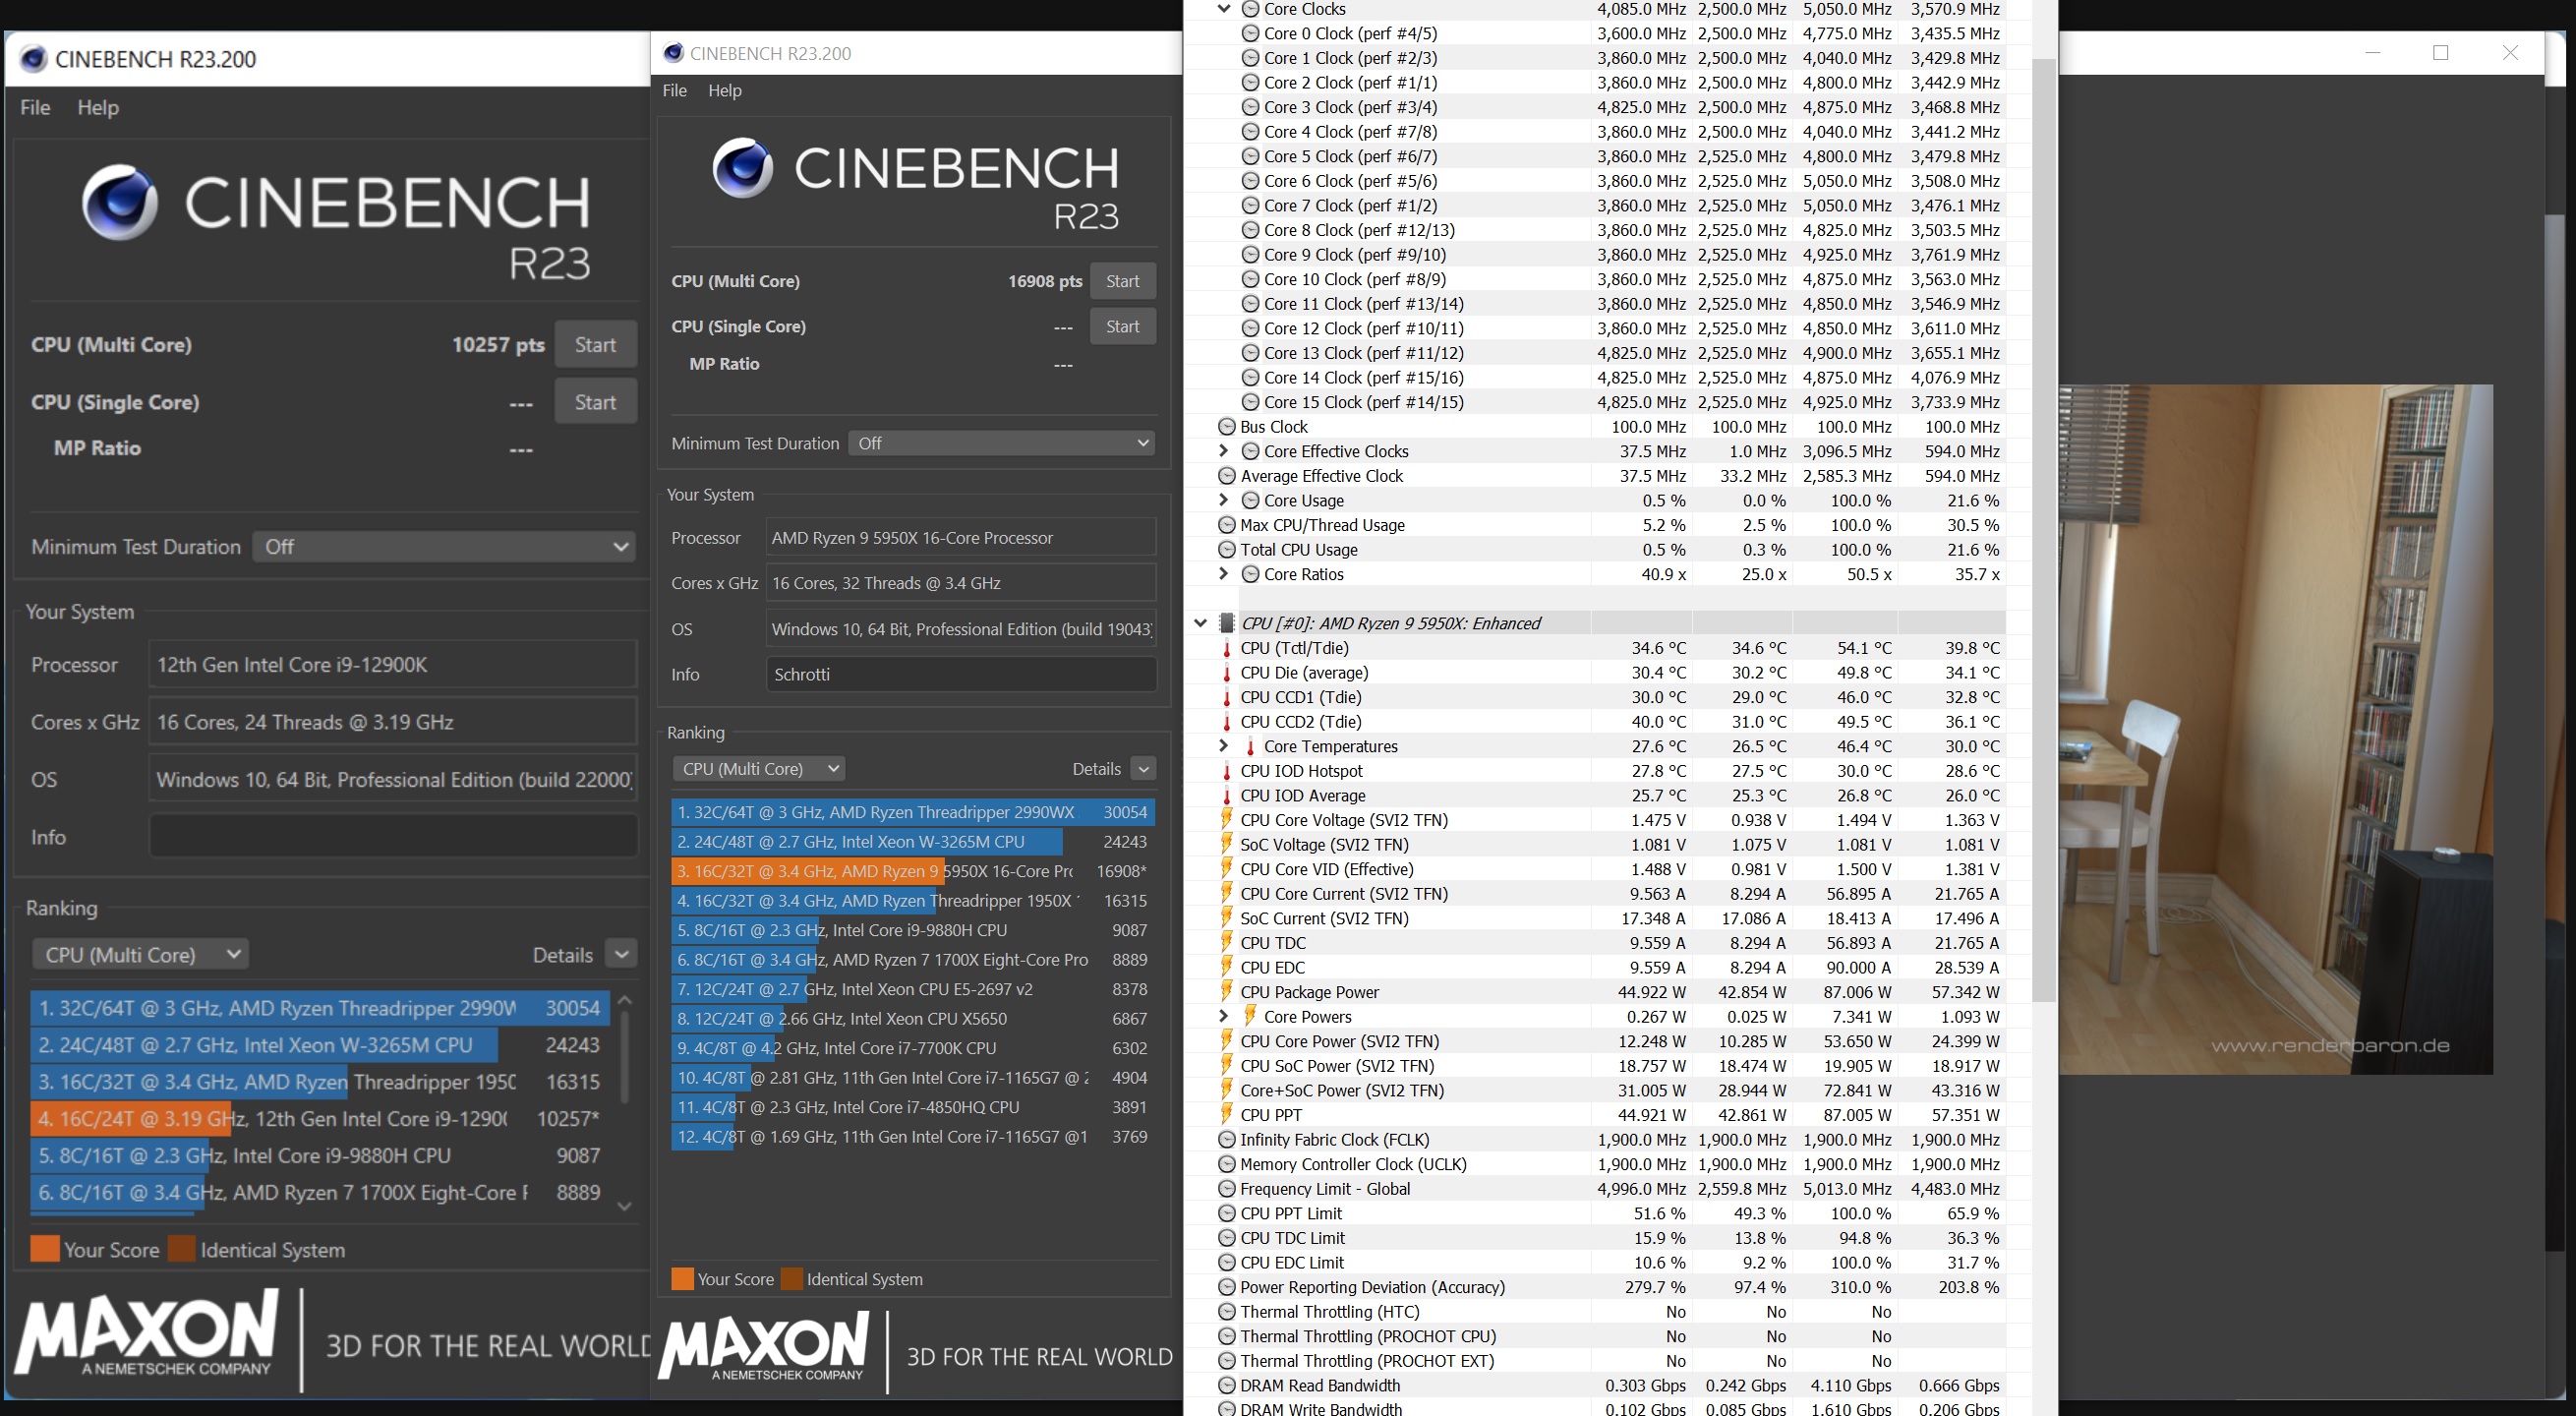This screenshot has height=1416, width=2576.
Task: Click lightning icon beside CPU Package Power
Action: point(1227,992)
